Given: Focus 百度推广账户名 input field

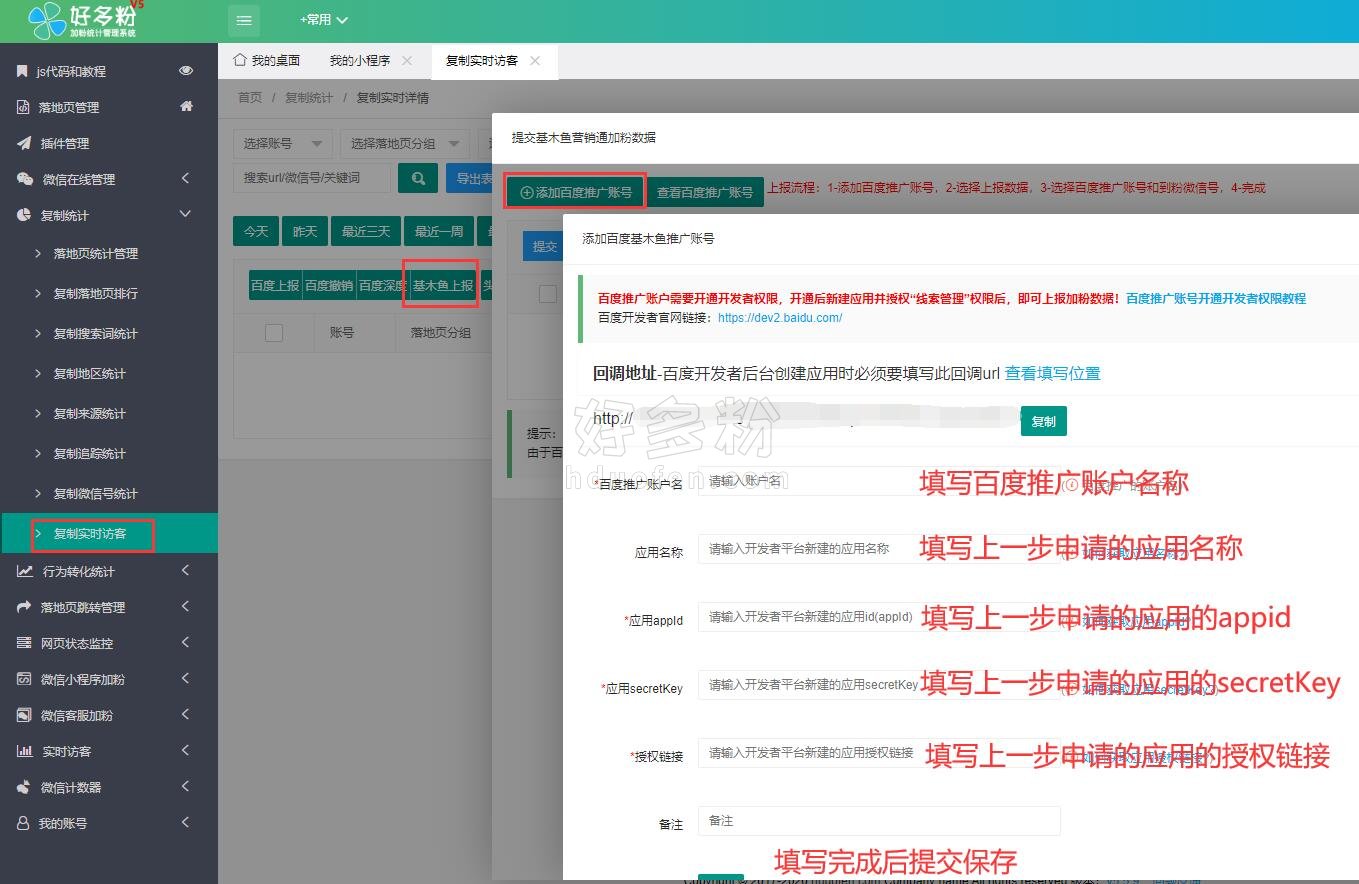Looking at the screenshot, I should pyautogui.click(x=879, y=481).
